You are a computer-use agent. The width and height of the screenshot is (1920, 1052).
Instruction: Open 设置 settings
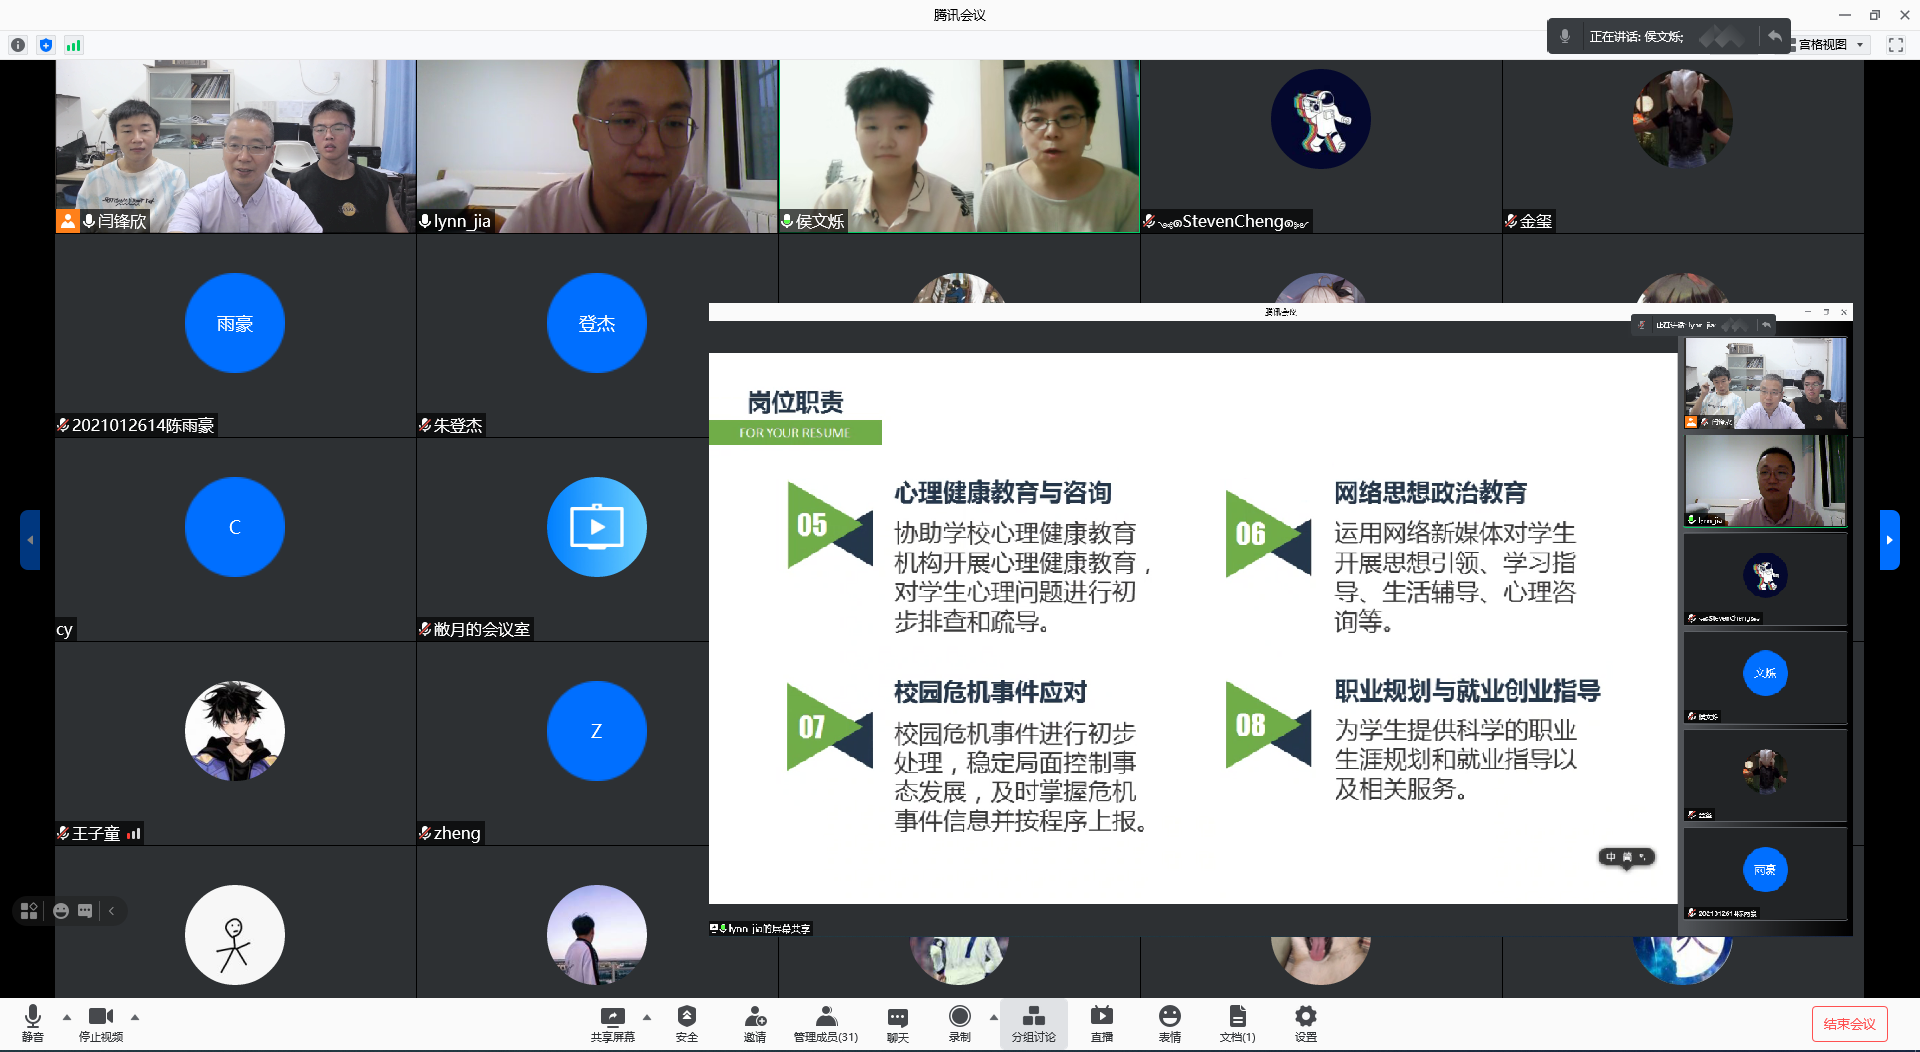[1305, 1023]
